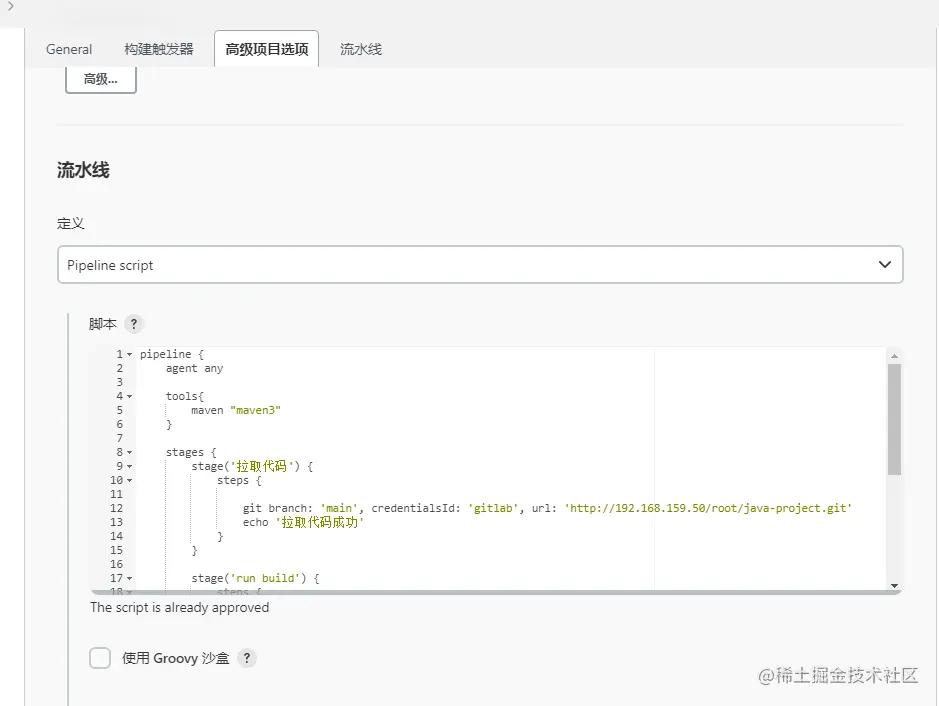Expand the breadcrumb arrow at top left

coord(10,7)
